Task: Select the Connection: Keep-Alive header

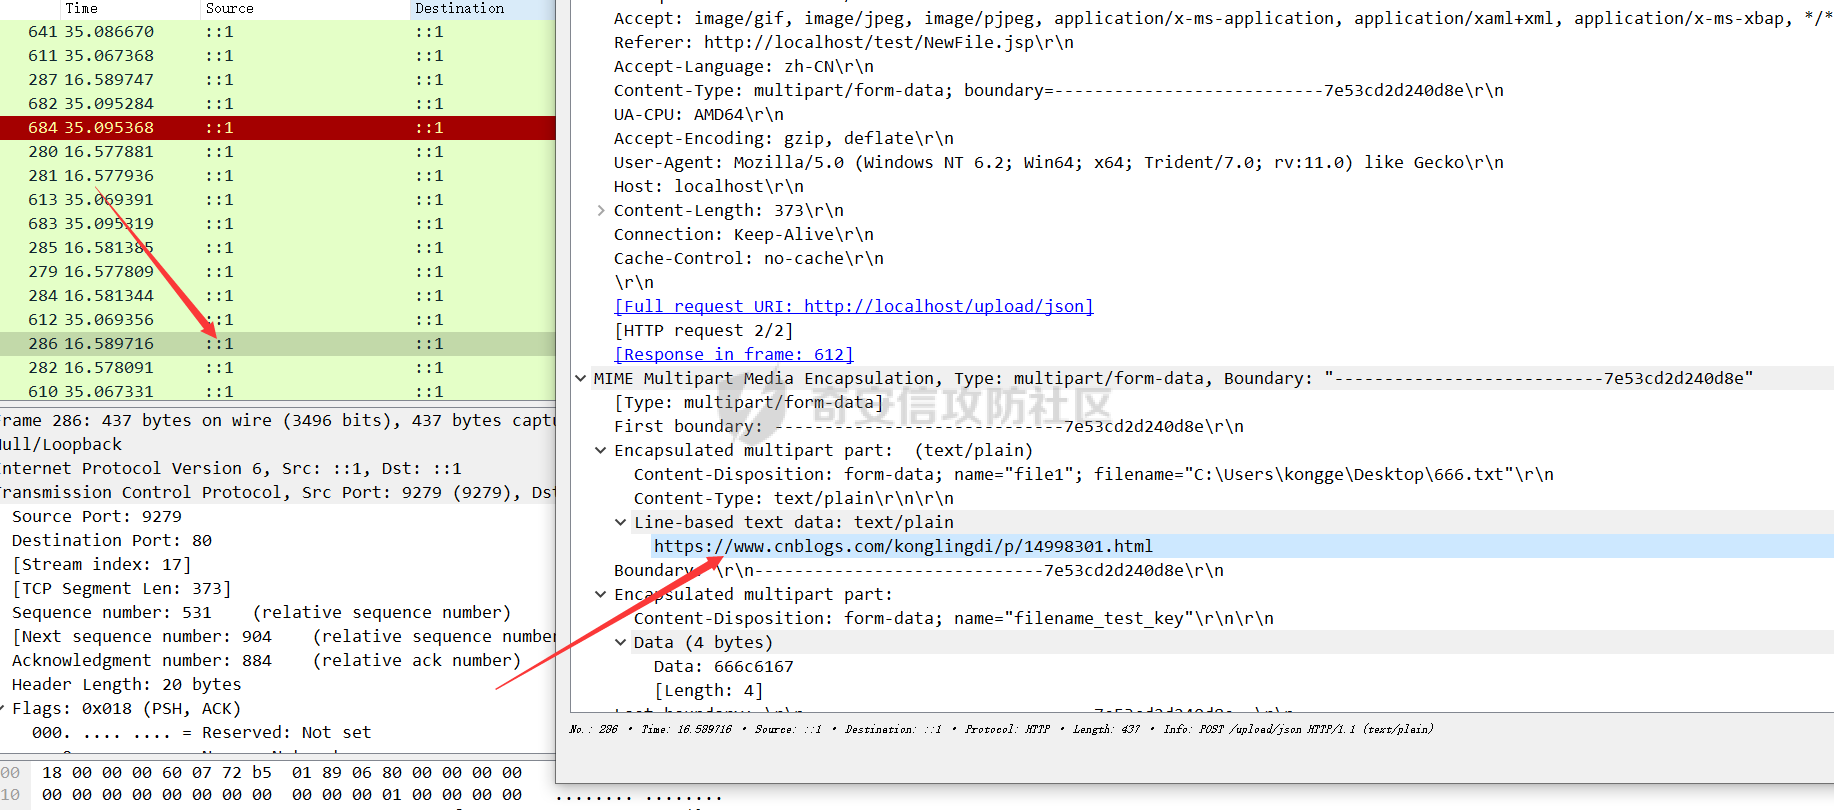Action: coord(743,234)
